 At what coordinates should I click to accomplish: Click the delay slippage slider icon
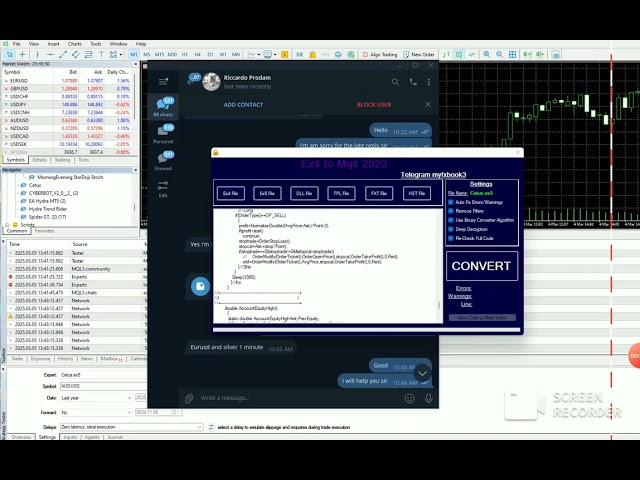click(x=211, y=427)
